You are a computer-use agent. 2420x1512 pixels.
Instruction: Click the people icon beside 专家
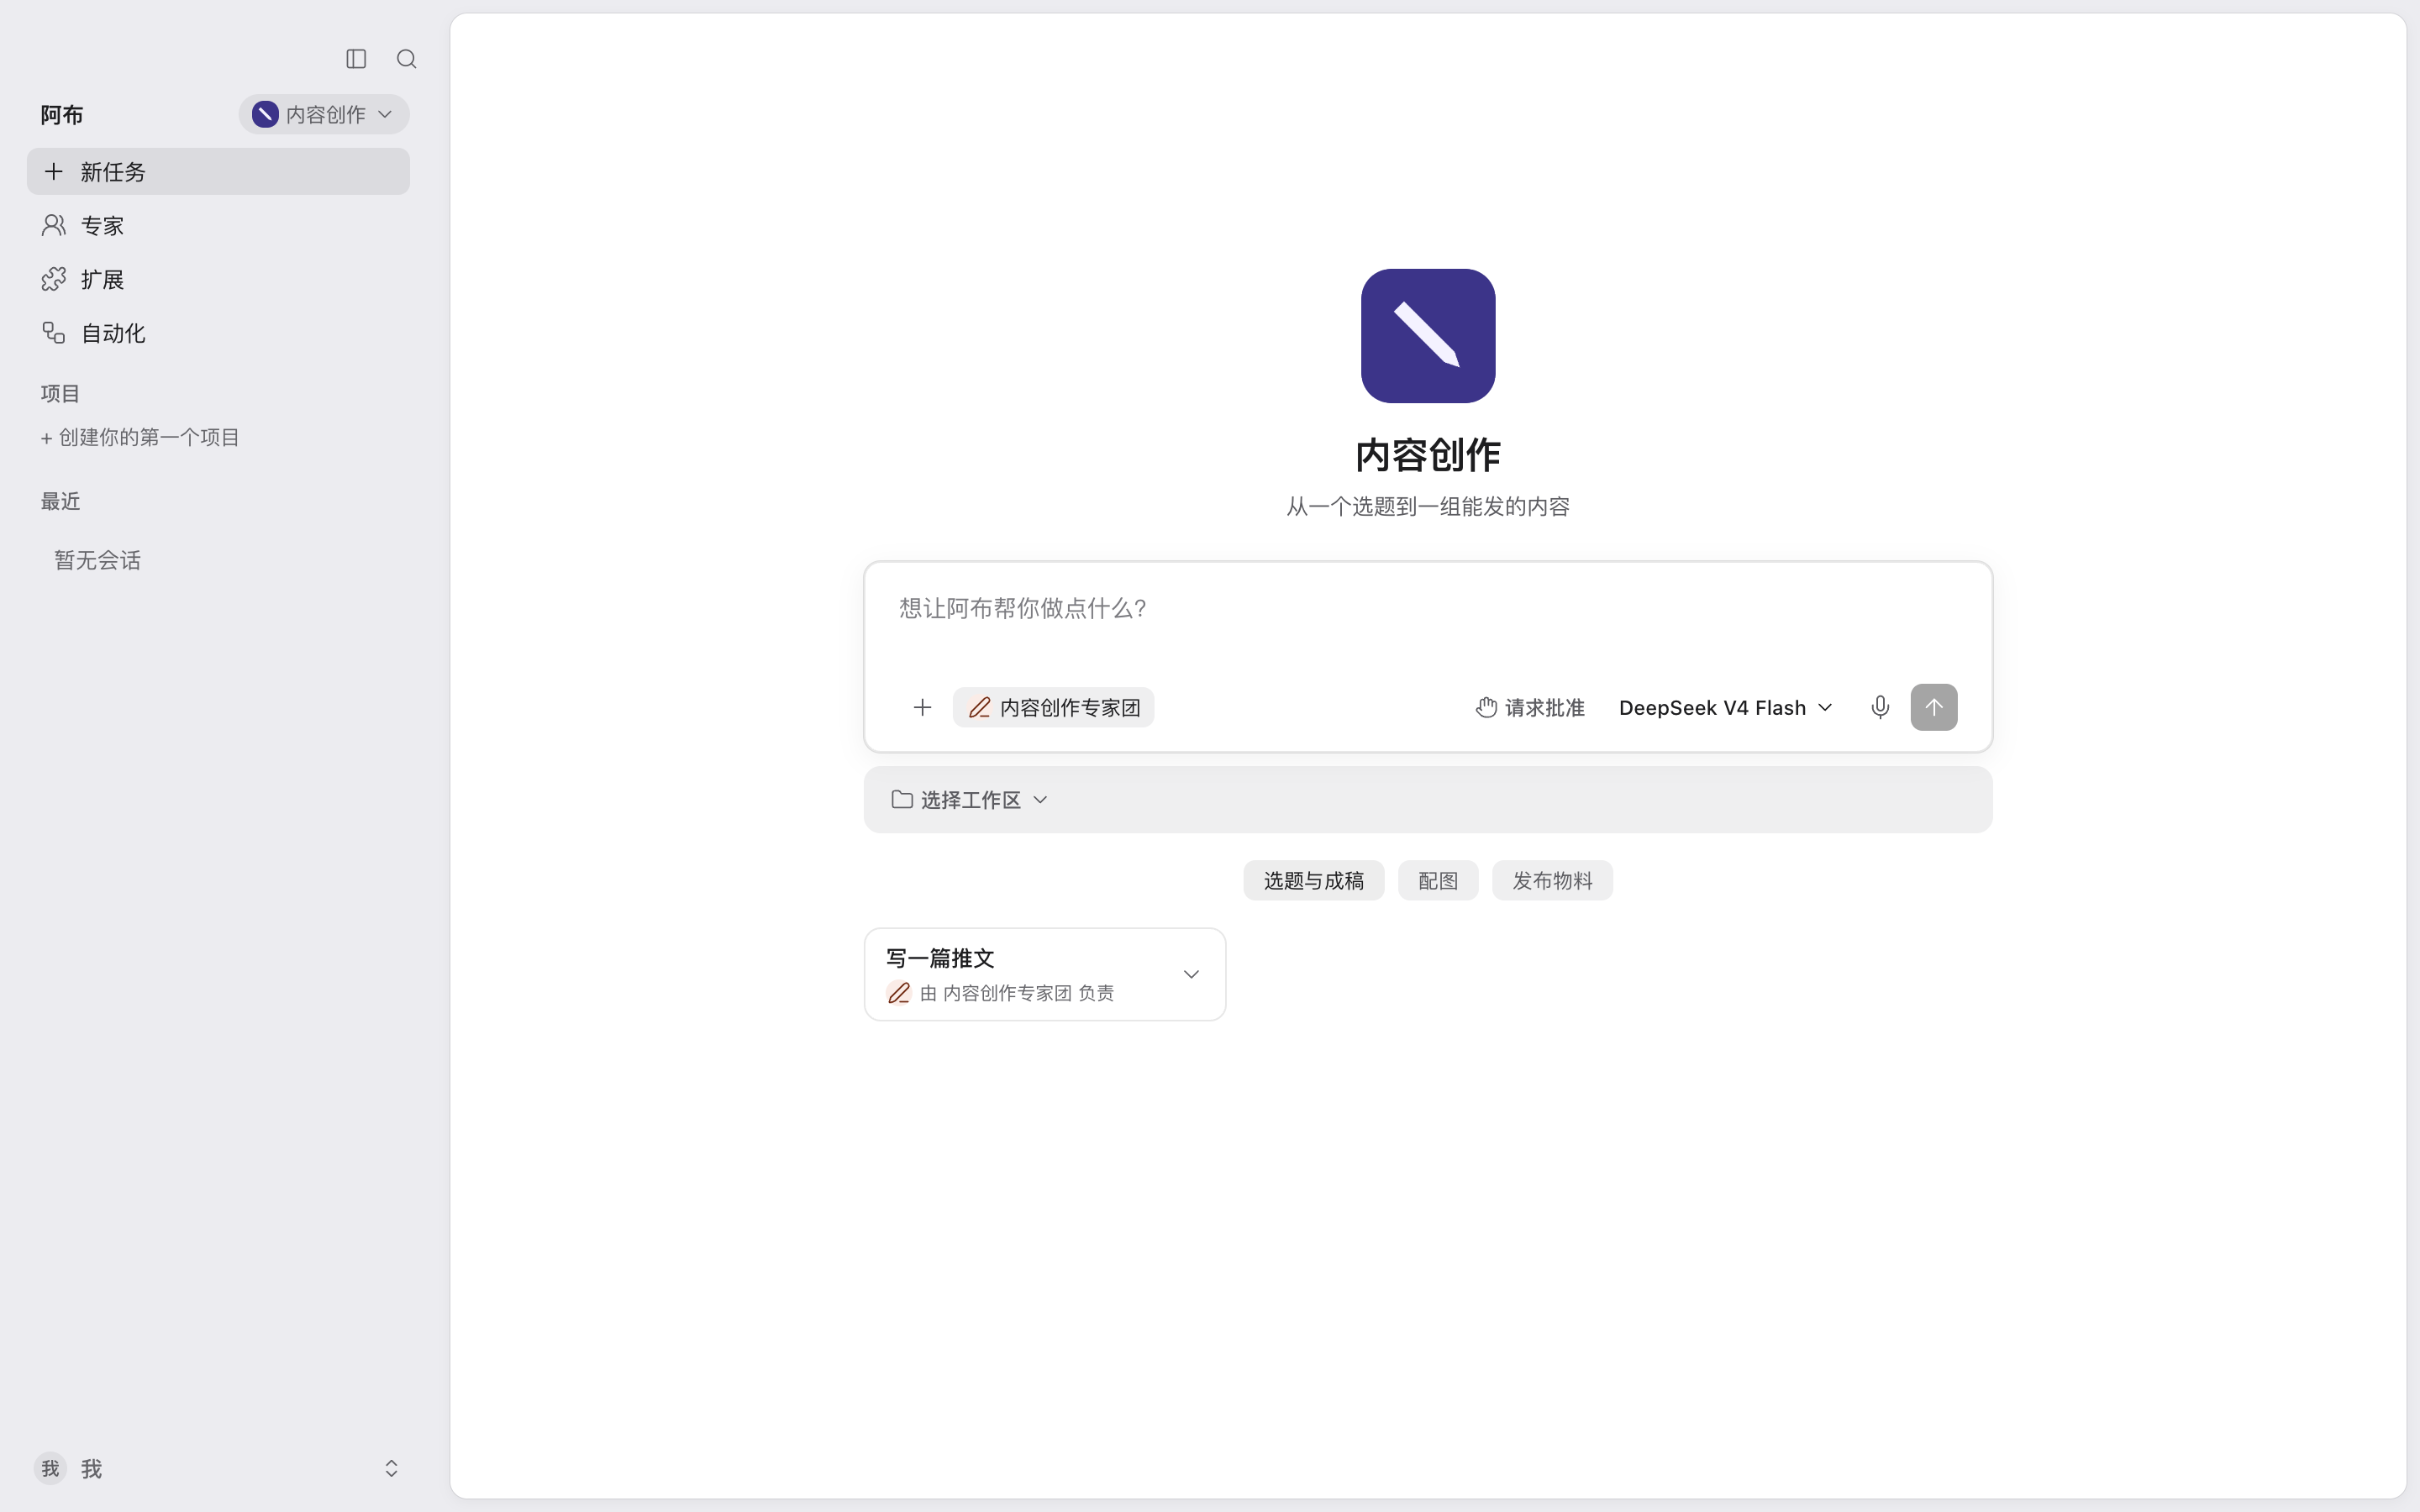(54, 225)
